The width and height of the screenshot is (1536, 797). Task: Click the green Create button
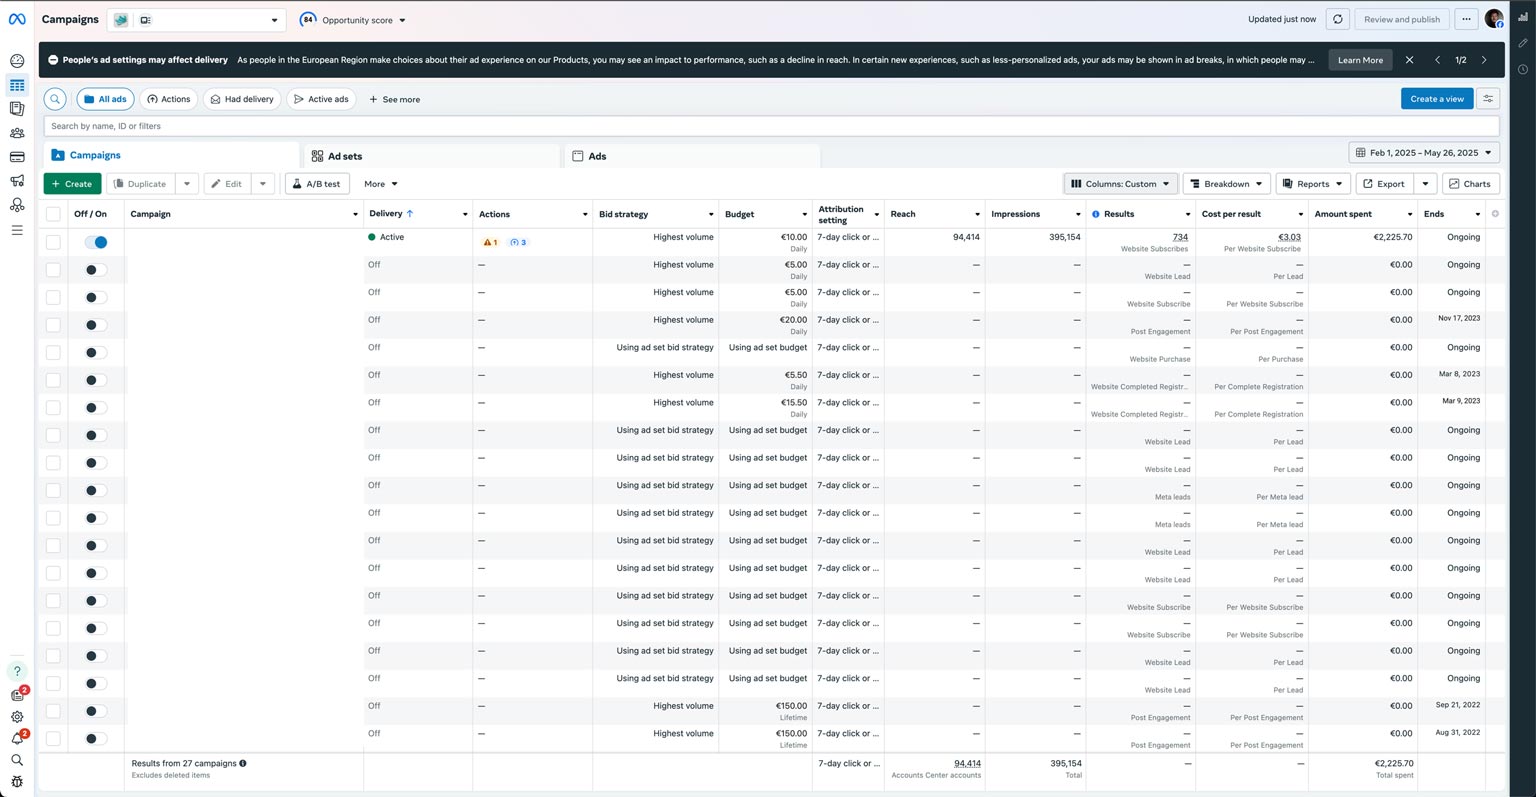pyautogui.click(x=72, y=184)
